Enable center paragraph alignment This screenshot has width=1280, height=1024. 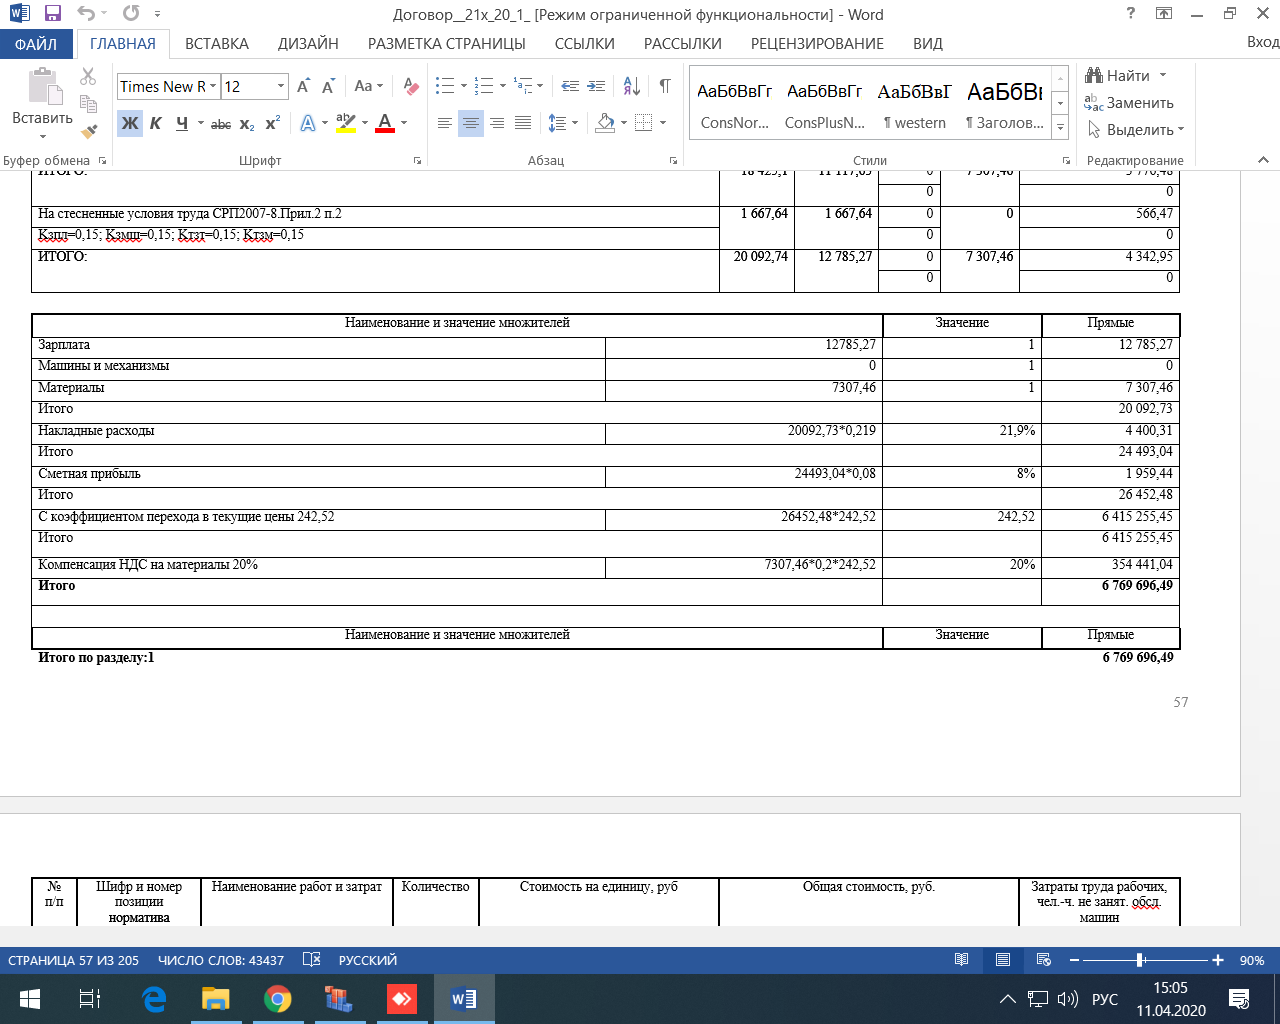pyautogui.click(x=470, y=123)
